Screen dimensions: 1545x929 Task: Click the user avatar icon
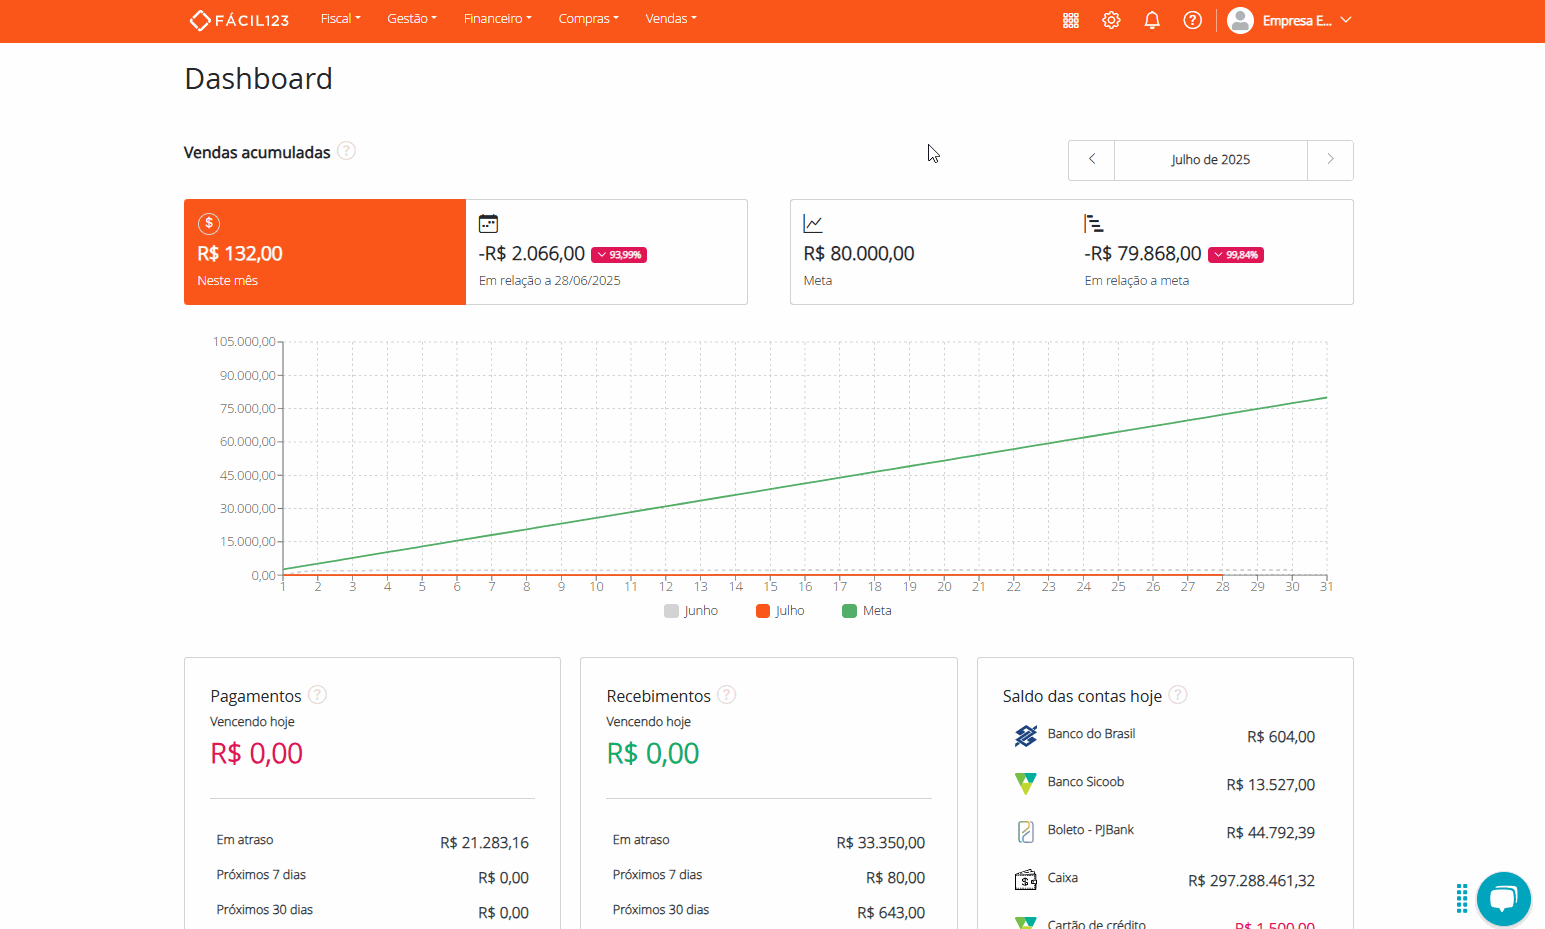pyautogui.click(x=1240, y=20)
